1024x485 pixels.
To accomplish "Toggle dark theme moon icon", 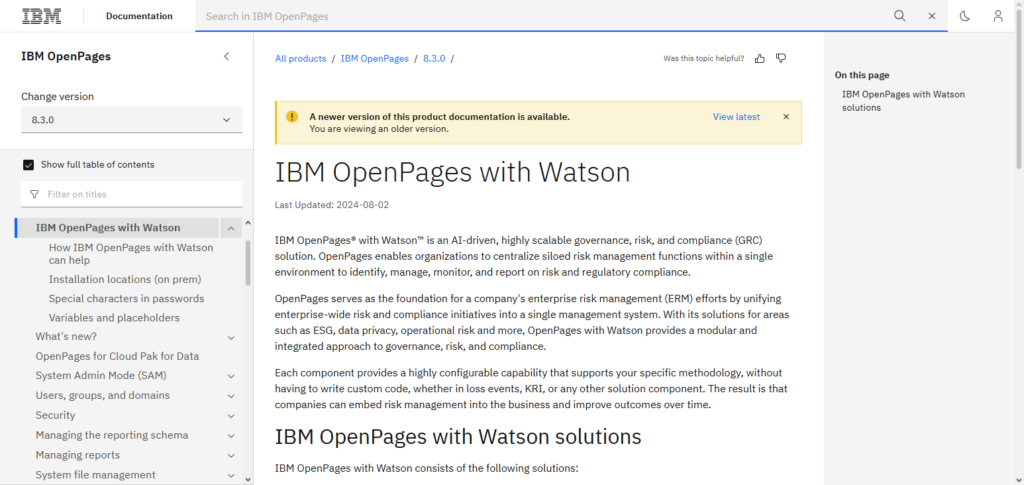I will pyautogui.click(x=965, y=16).
